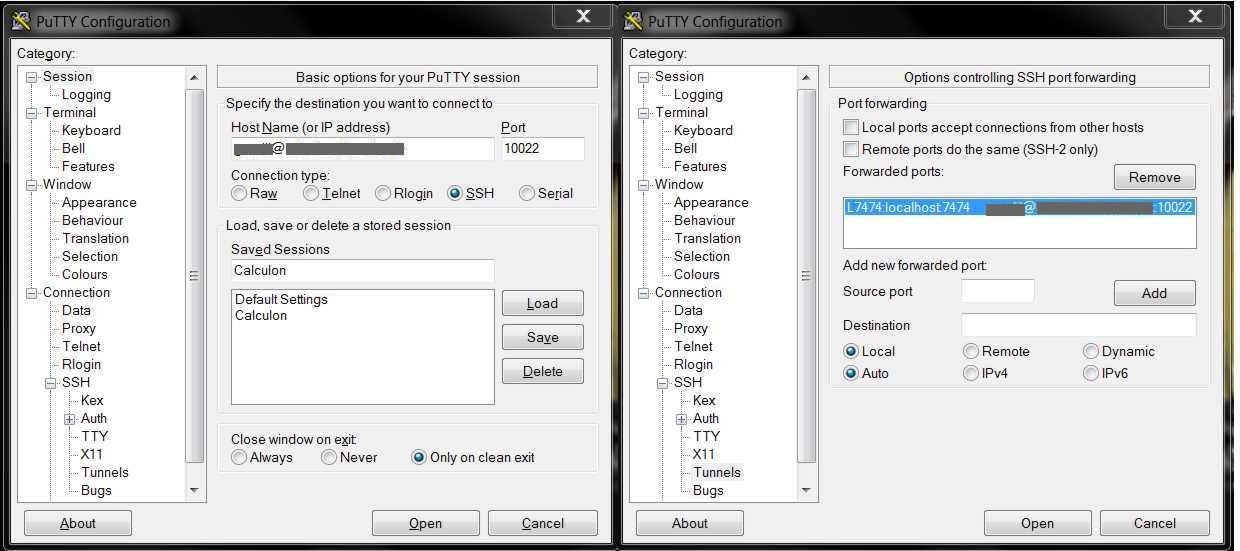Select Telnet connection type
This screenshot has width=1240, height=551.
[312, 194]
